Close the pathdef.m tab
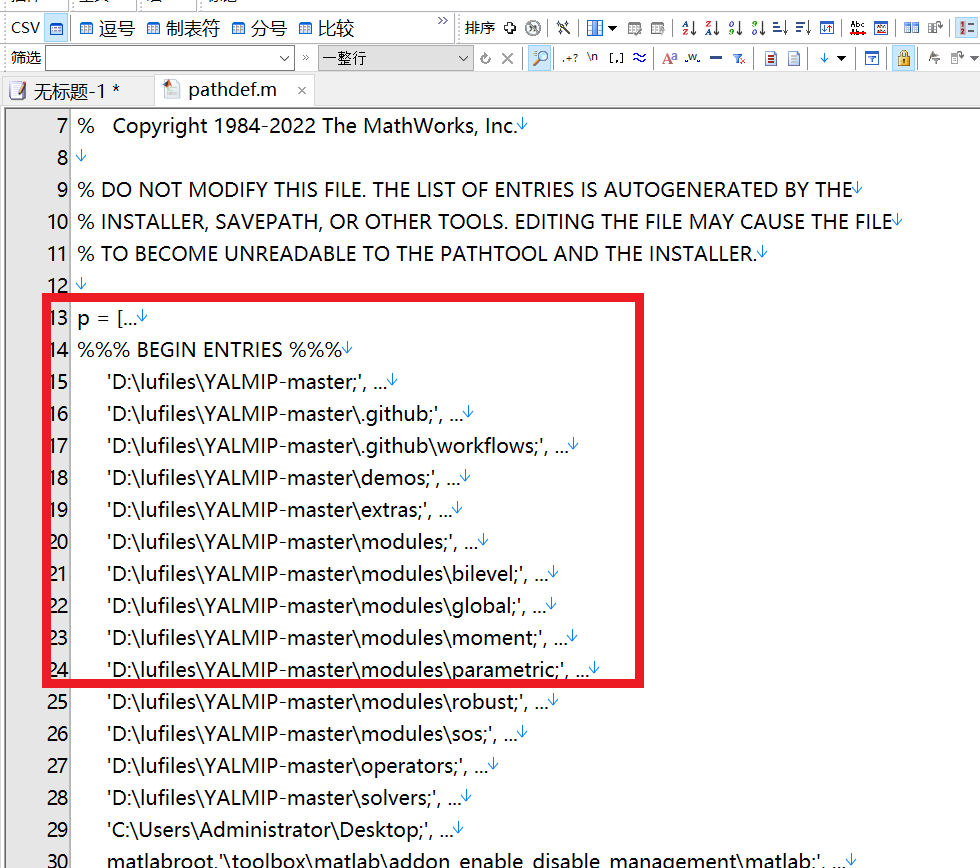The height and width of the screenshot is (868, 980). pyautogui.click(x=302, y=91)
